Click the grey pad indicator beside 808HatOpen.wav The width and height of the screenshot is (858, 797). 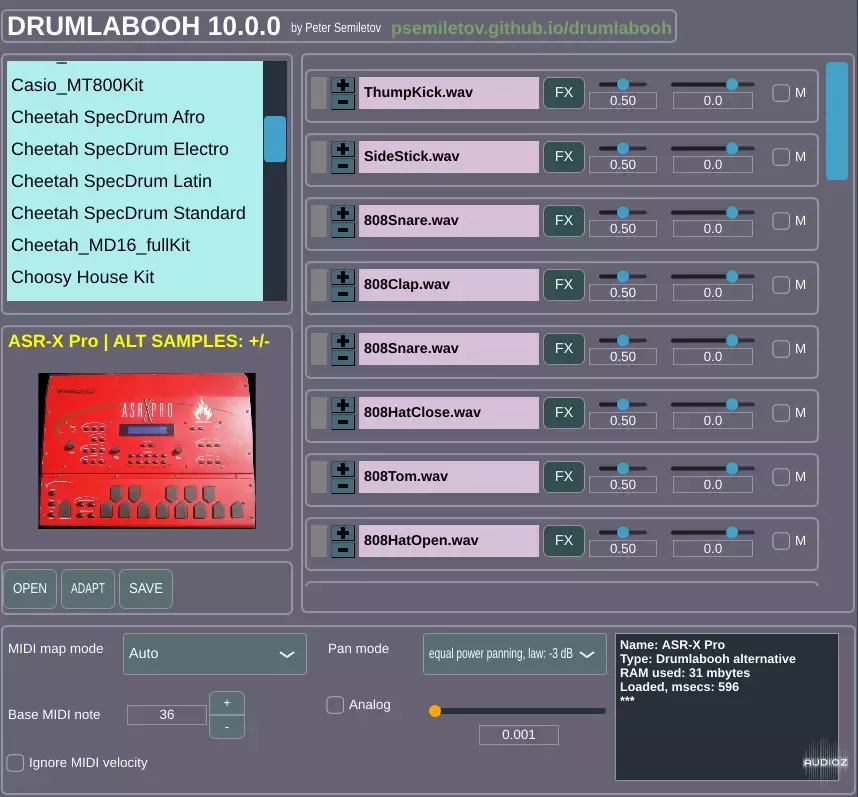click(319, 540)
